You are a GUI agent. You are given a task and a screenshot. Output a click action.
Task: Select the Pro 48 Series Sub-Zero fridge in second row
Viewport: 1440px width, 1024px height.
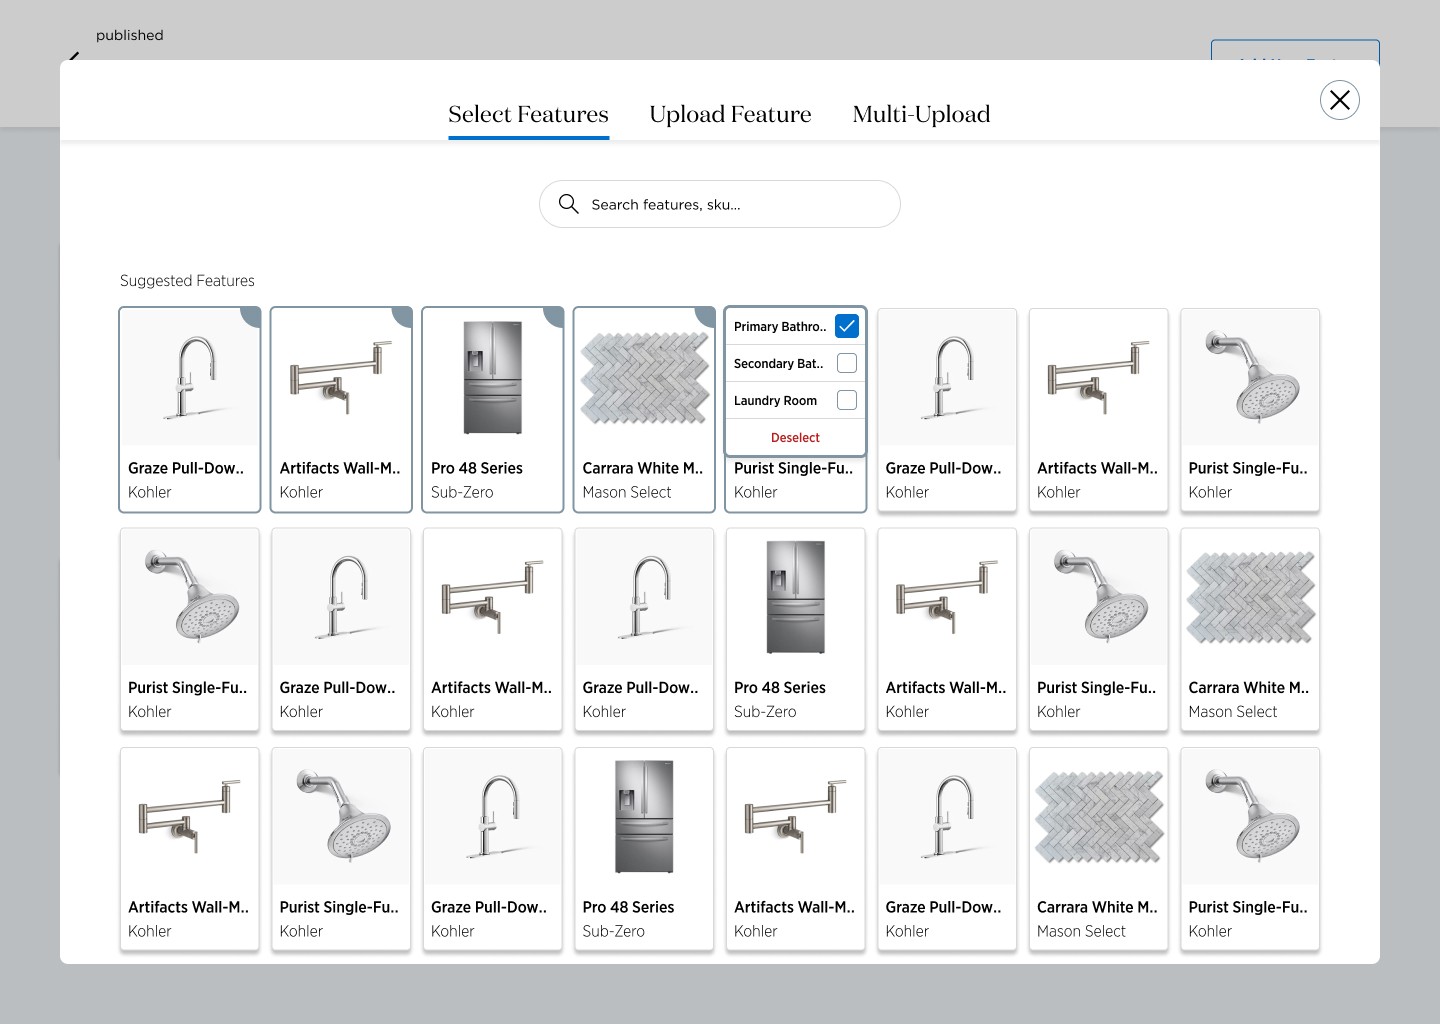(x=795, y=629)
